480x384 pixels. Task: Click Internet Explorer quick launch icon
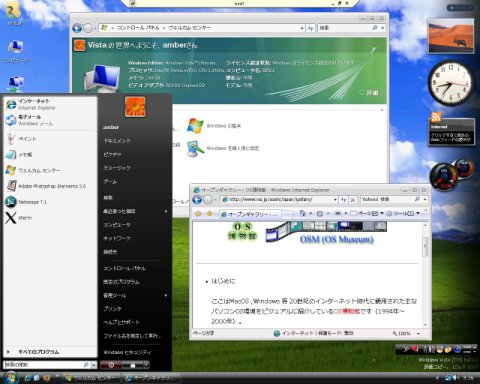coord(28,378)
